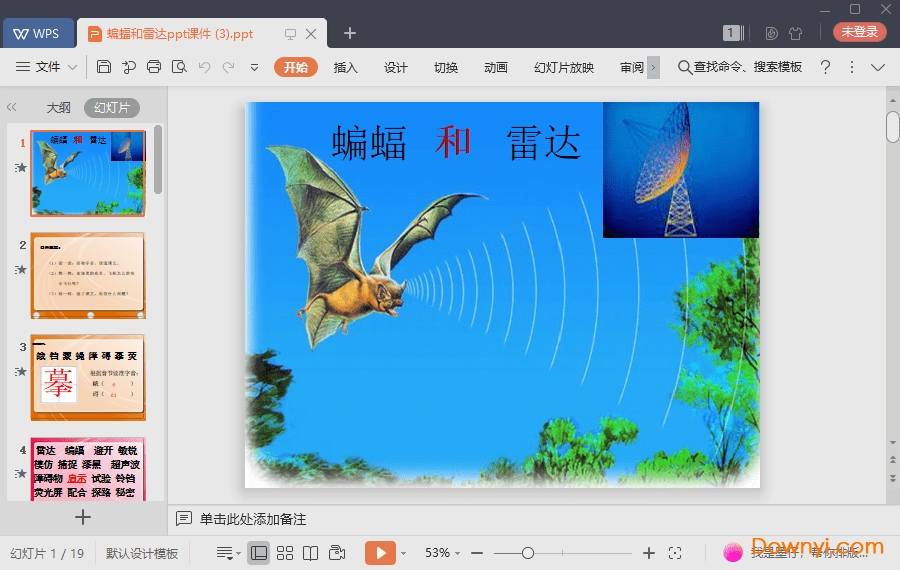Select the 幻灯片放映 ribbon tab
This screenshot has height=570, width=900.
[x=564, y=67]
